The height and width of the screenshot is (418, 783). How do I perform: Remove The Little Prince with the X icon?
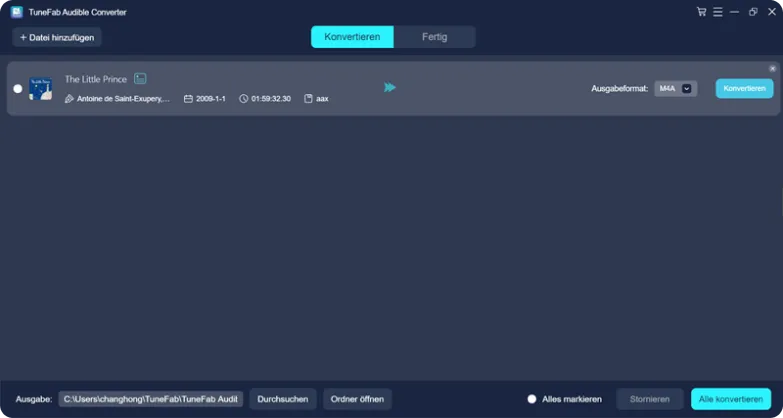point(772,68)
